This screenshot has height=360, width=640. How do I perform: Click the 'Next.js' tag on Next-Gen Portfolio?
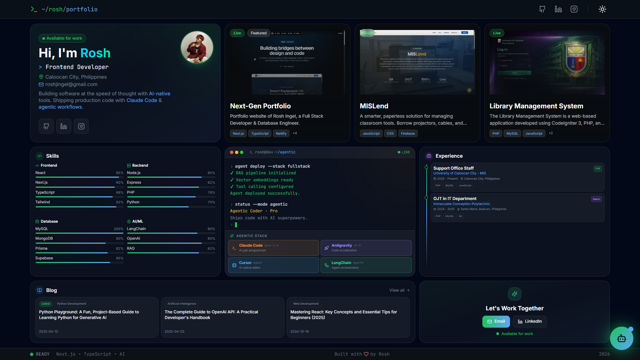pos(238,133)
